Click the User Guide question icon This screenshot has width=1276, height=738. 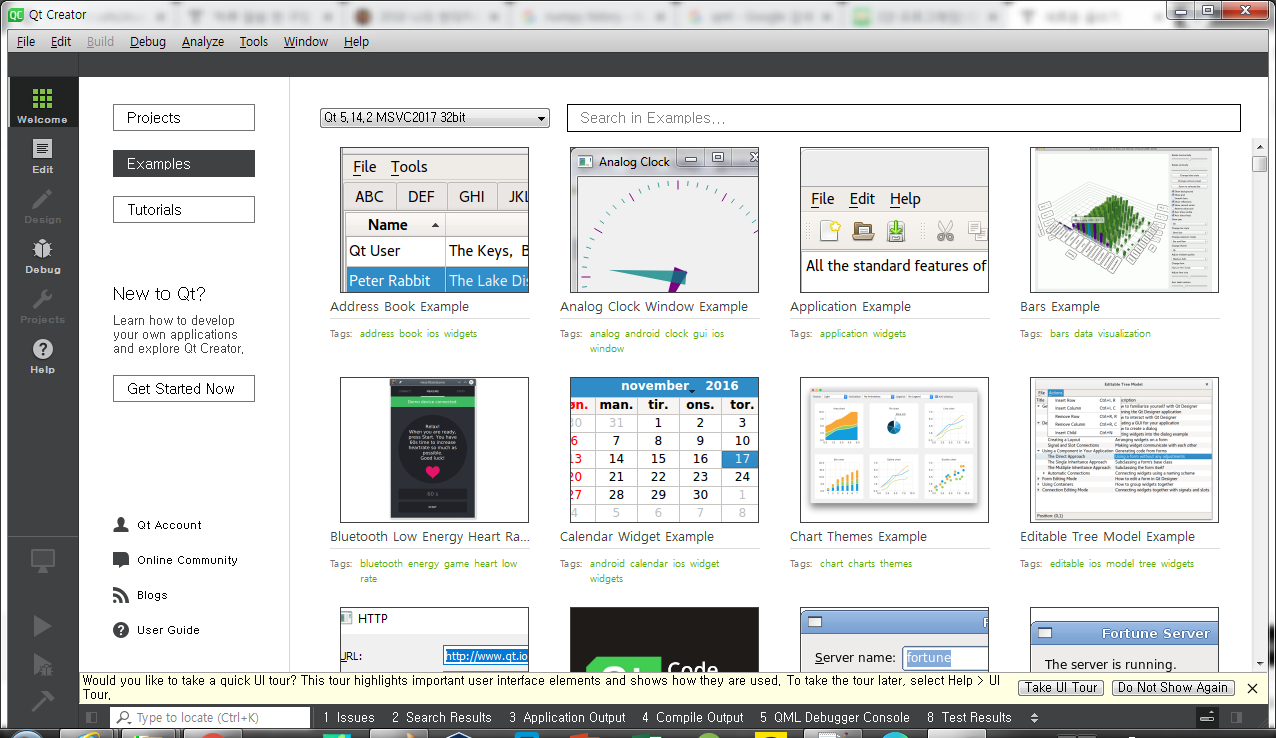point(121,630)
